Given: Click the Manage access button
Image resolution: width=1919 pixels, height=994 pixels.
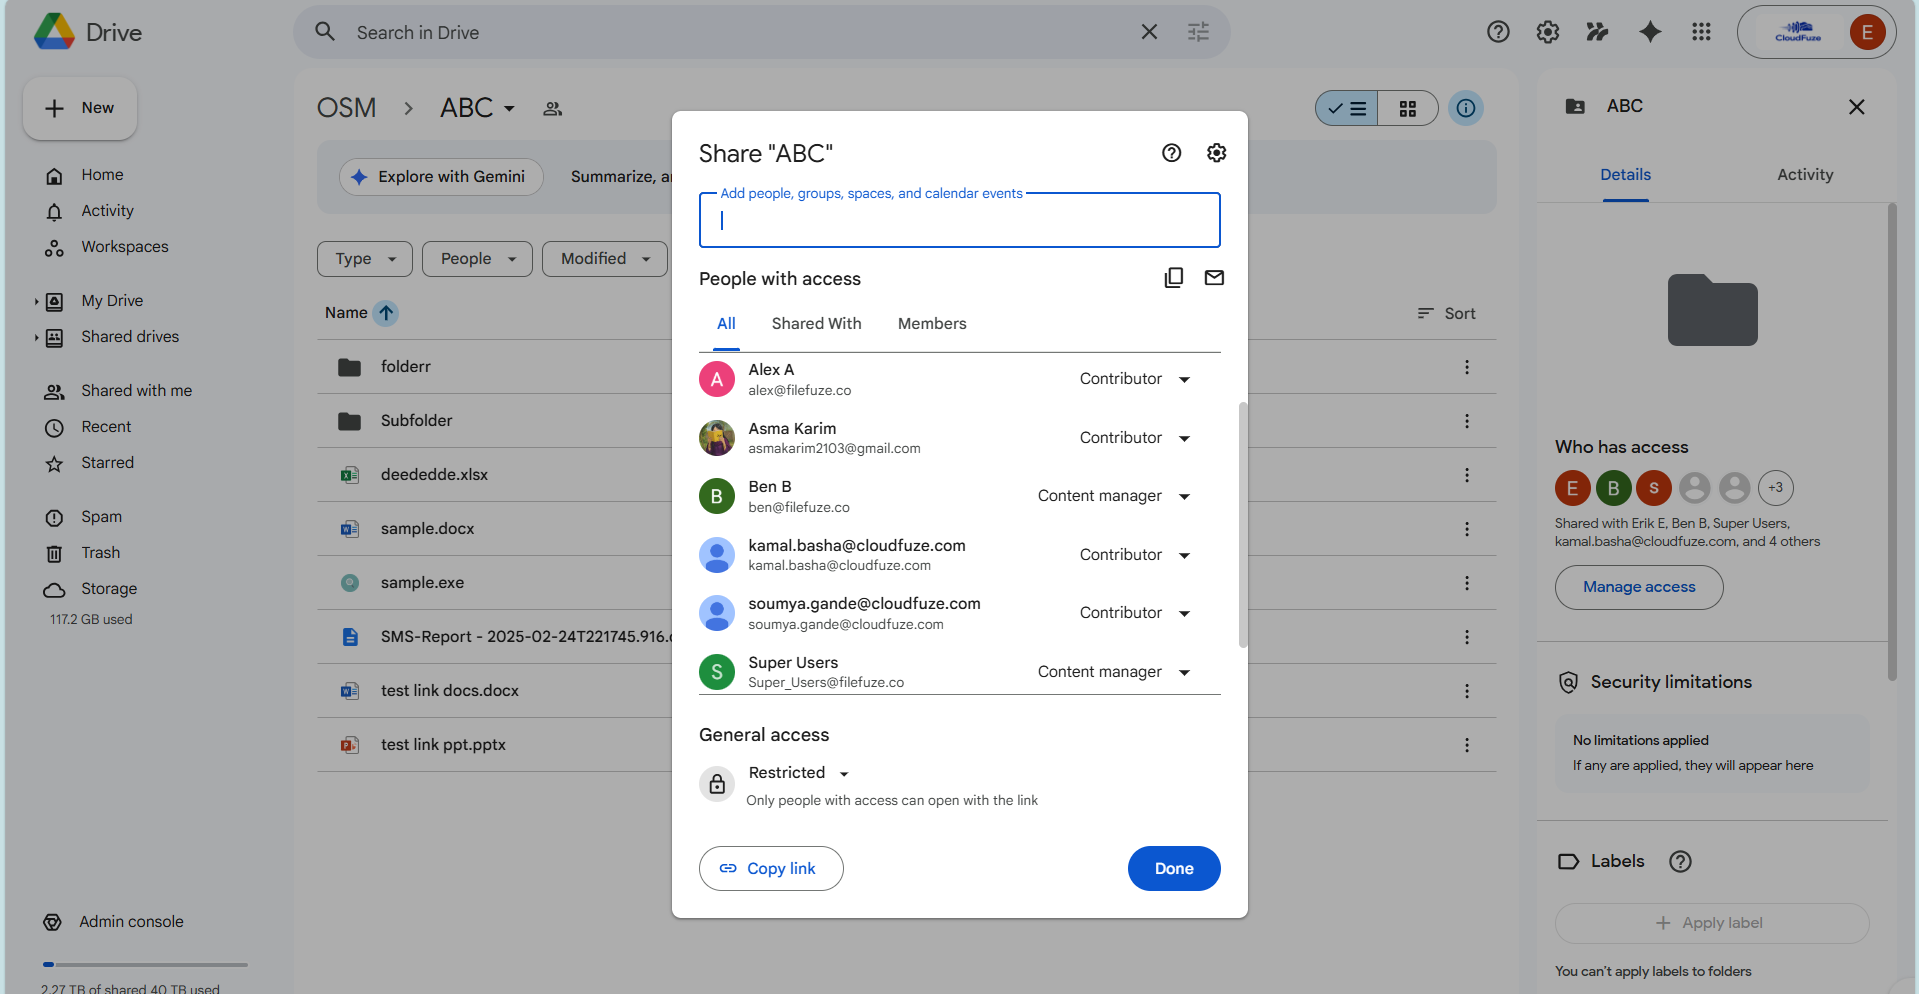Looking at the screenshot, I should pyautogui.click(x=1637, y=587).
